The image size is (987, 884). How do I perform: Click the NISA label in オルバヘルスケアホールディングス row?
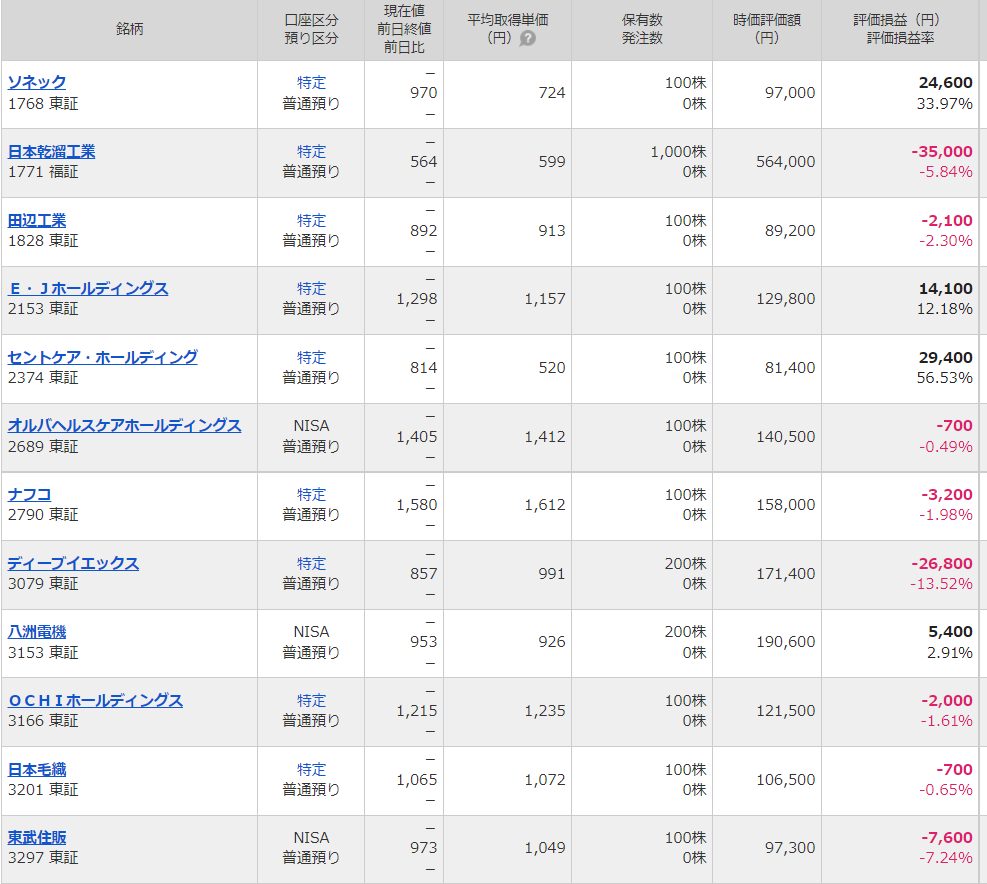coord(311,426)
